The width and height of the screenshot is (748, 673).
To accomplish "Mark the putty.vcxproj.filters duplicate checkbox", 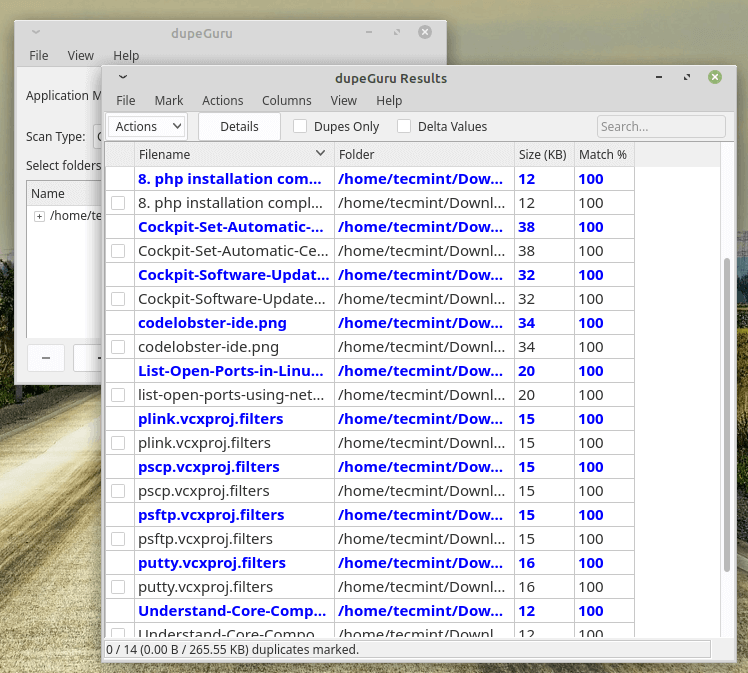I will click(119, 587).
